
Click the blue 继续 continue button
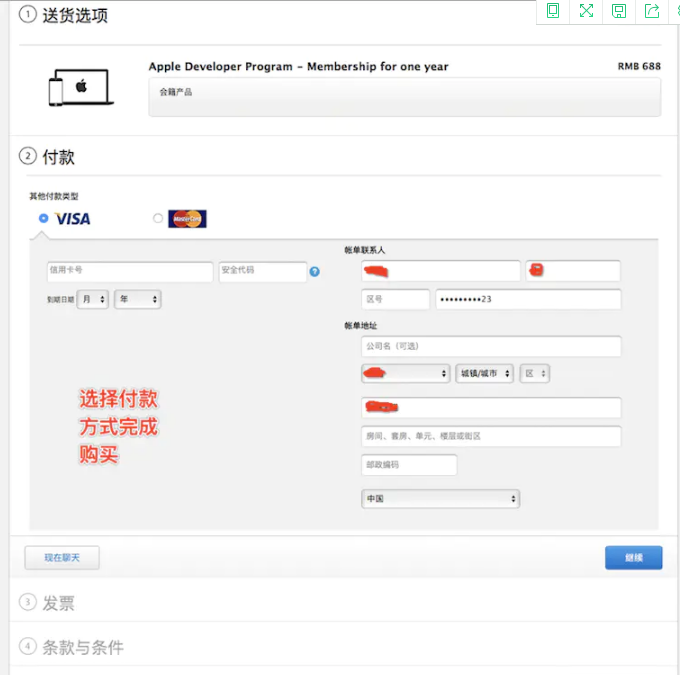click(x=634, y=558)
